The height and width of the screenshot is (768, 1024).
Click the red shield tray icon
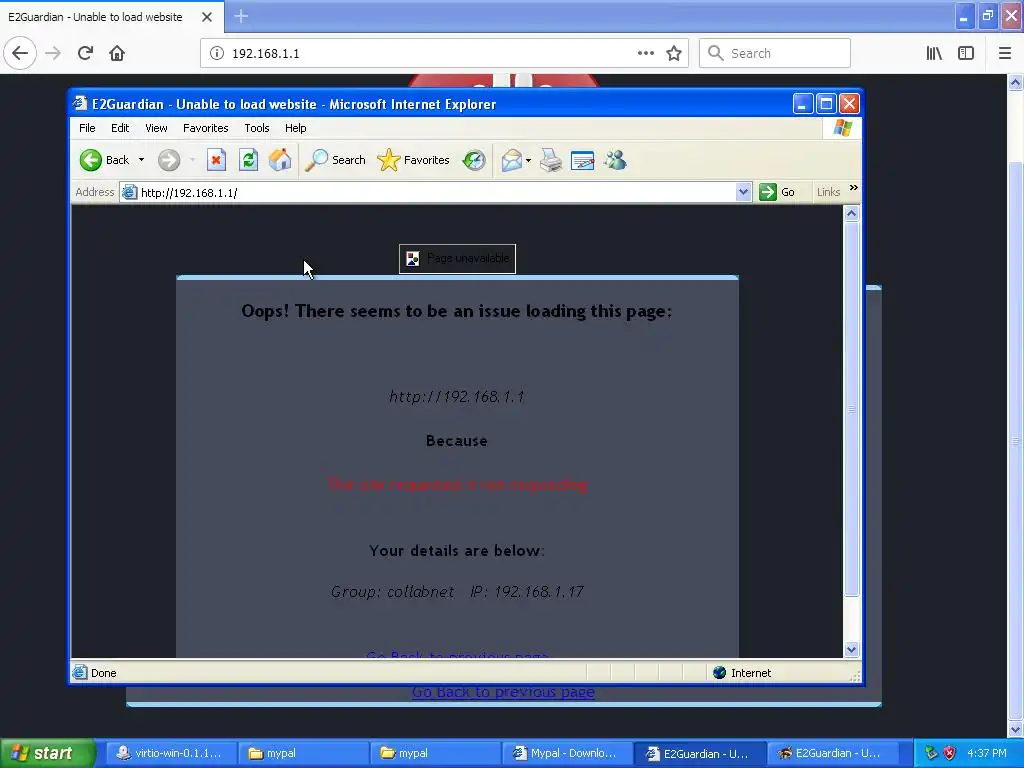[x=950, y=753]
